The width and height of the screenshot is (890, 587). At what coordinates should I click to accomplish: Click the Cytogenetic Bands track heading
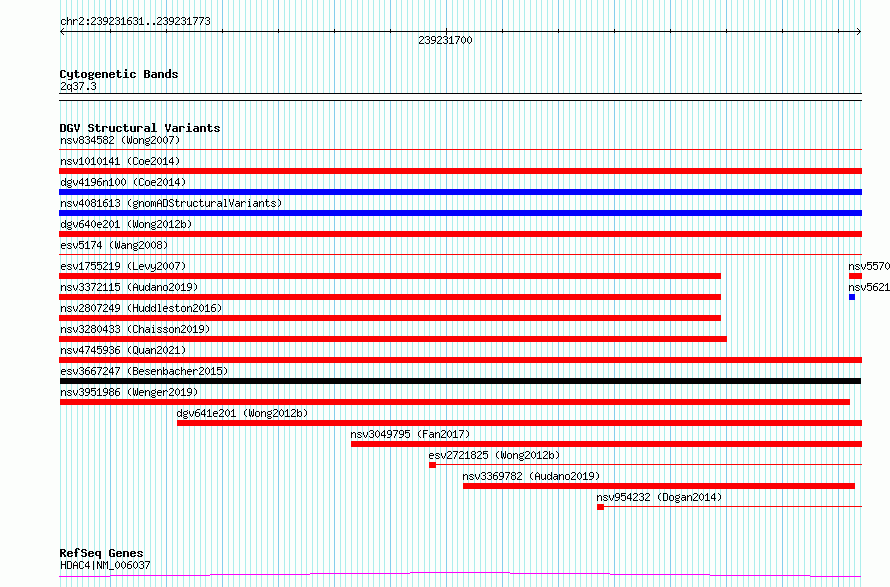click(x=119, y=74)
